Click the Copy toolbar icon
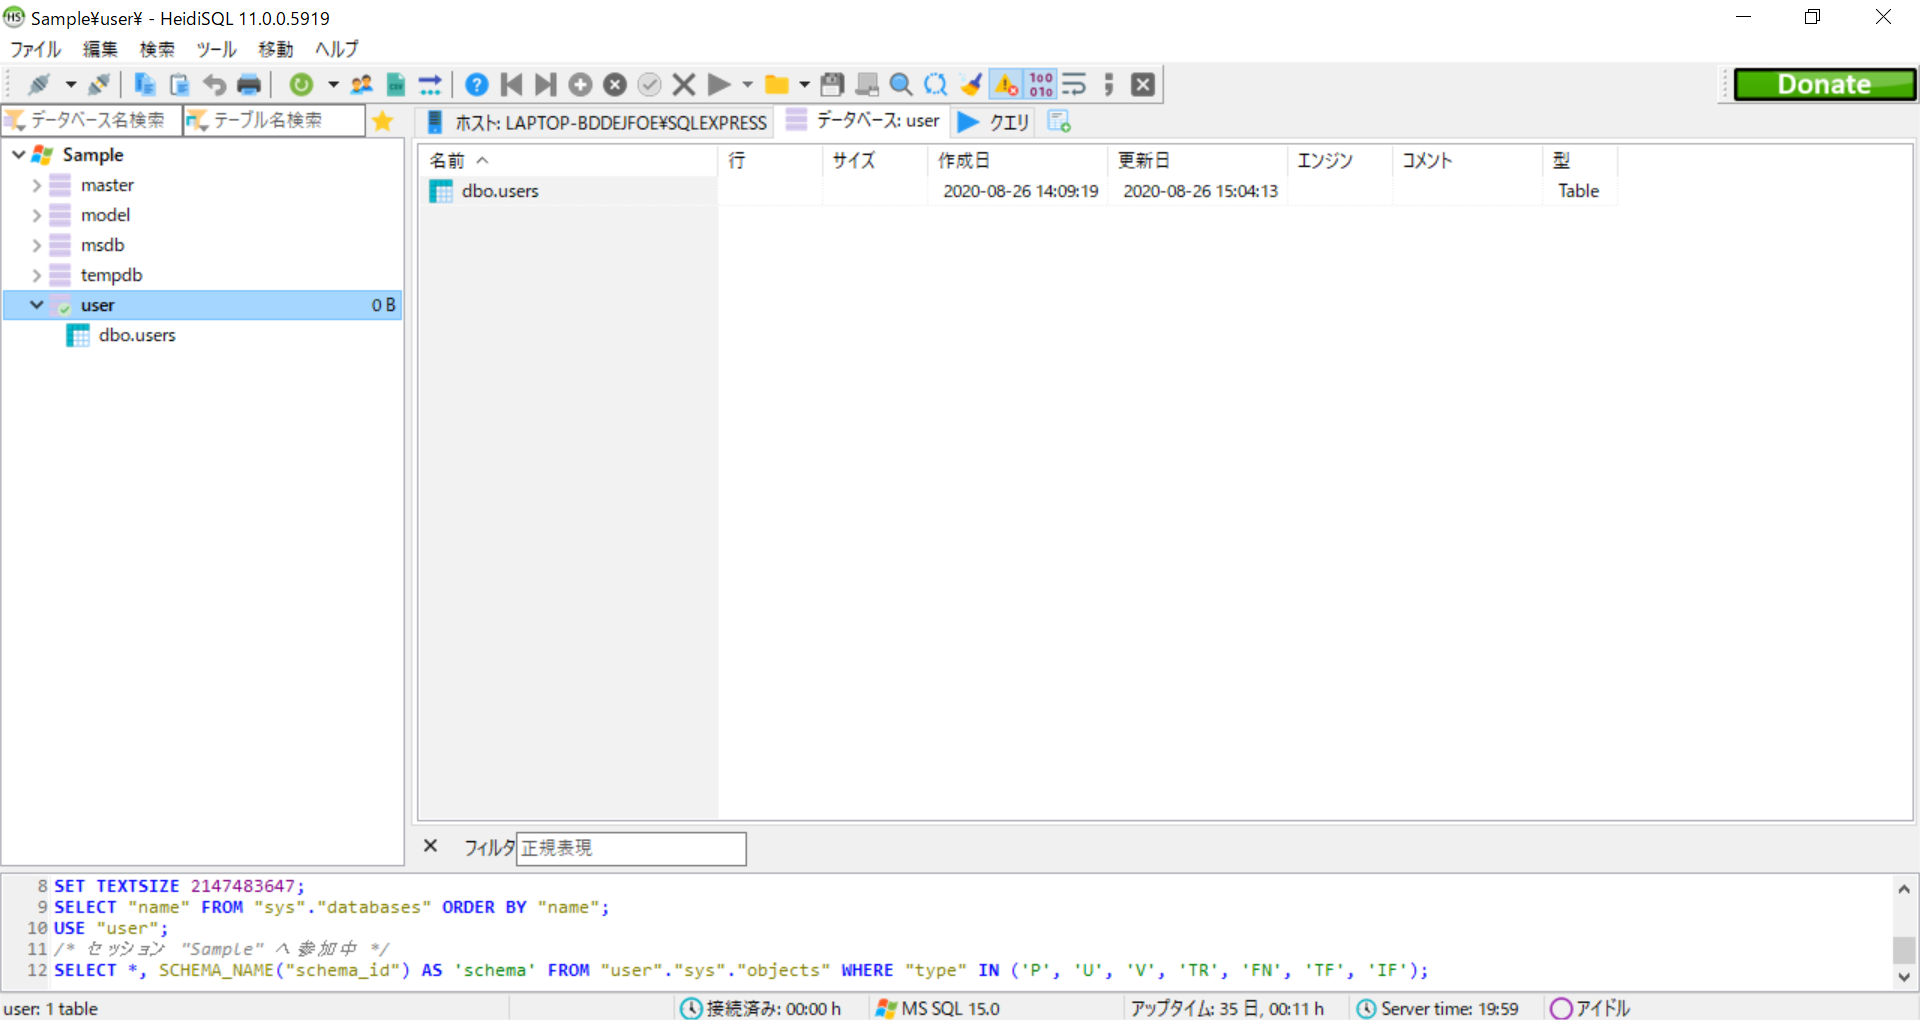 [x=145, y=85]
